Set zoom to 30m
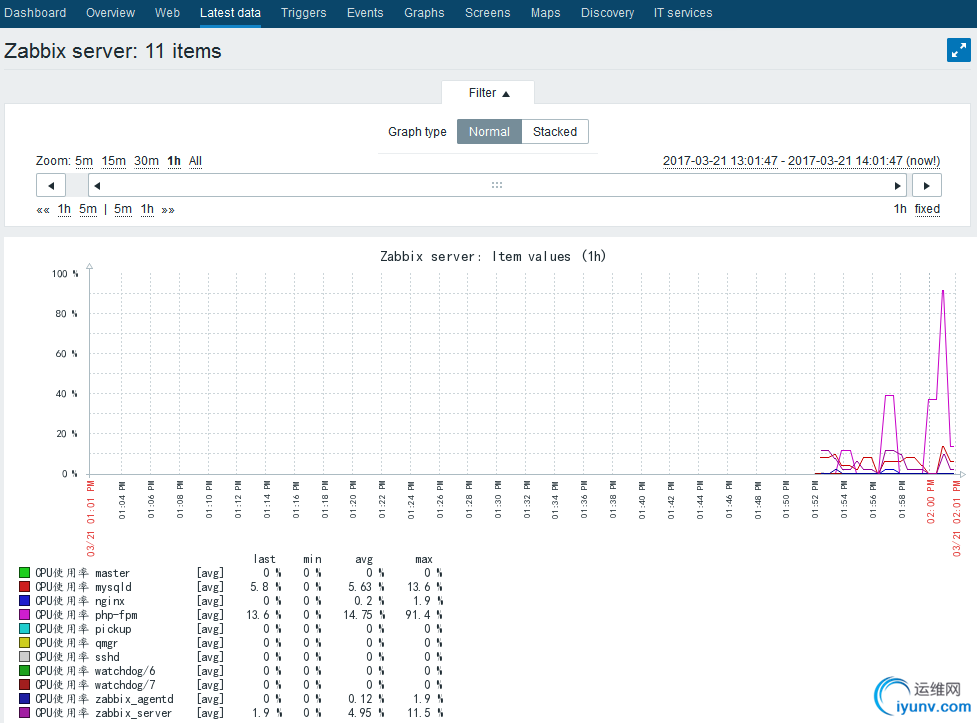This screenshot has width=977, height=723. click(x=146, y=161)
